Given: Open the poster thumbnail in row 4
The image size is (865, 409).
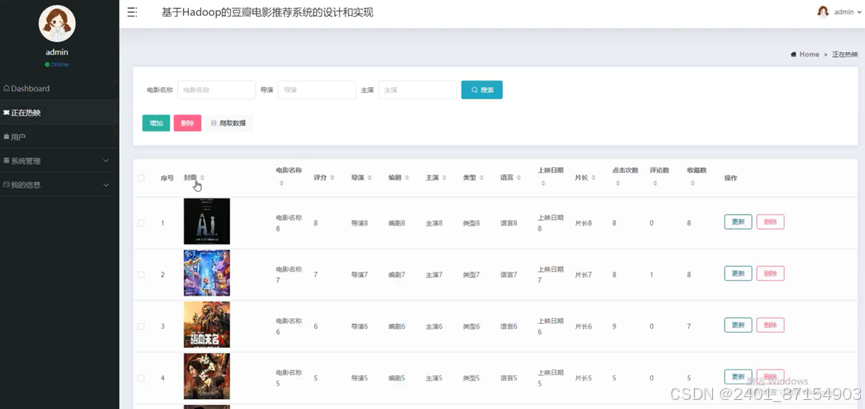Looking at the screenshot, I should click(x=207, y=376).
